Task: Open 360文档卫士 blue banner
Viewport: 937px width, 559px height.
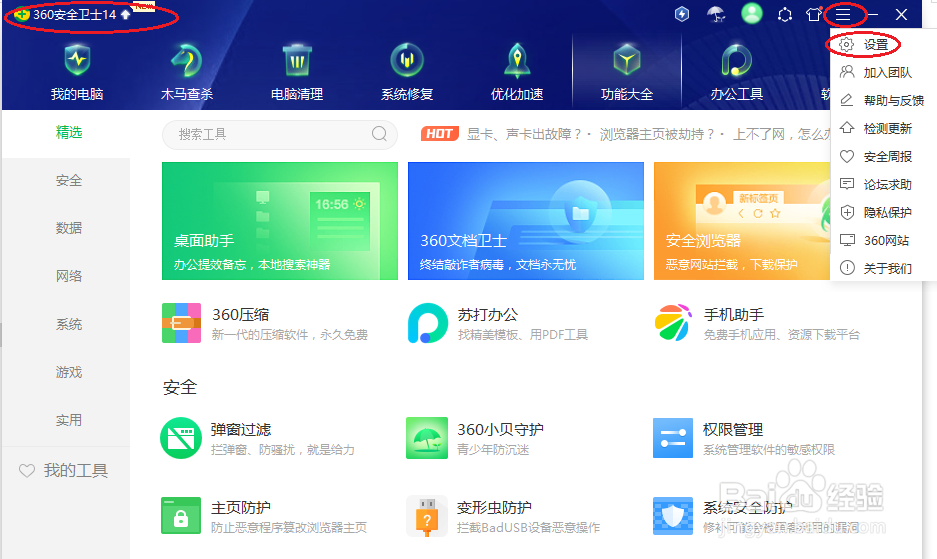Action: (526, 221)
